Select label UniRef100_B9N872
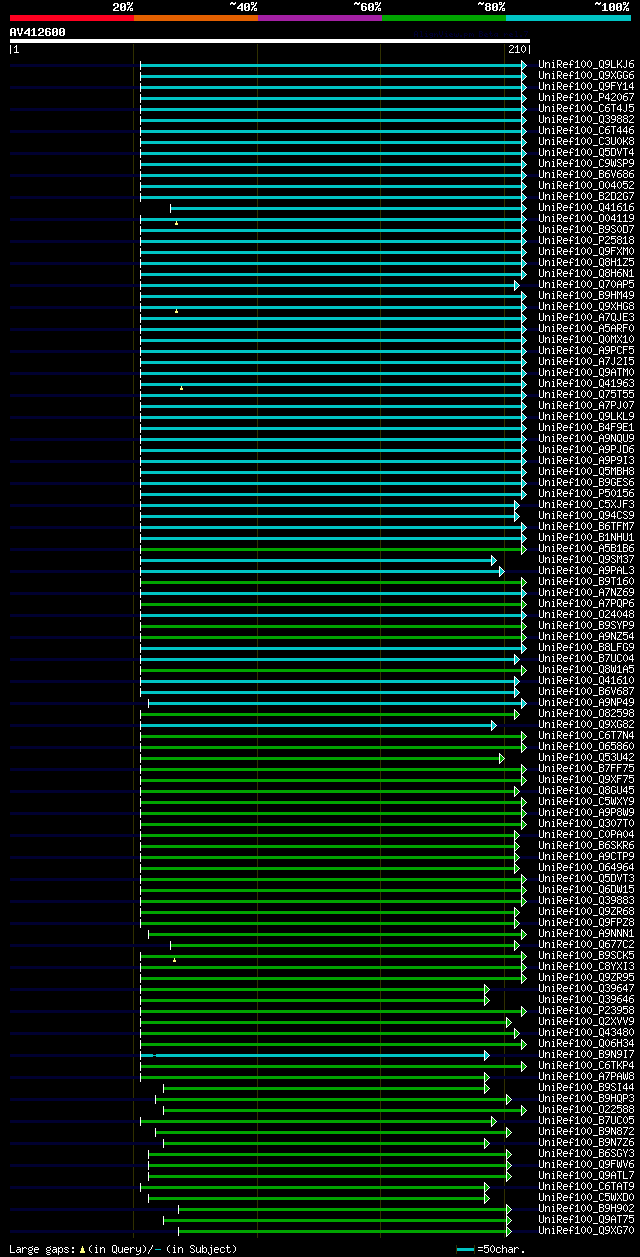The height and width of the screenshot is (1257, 640). (x=586, y=1131)
